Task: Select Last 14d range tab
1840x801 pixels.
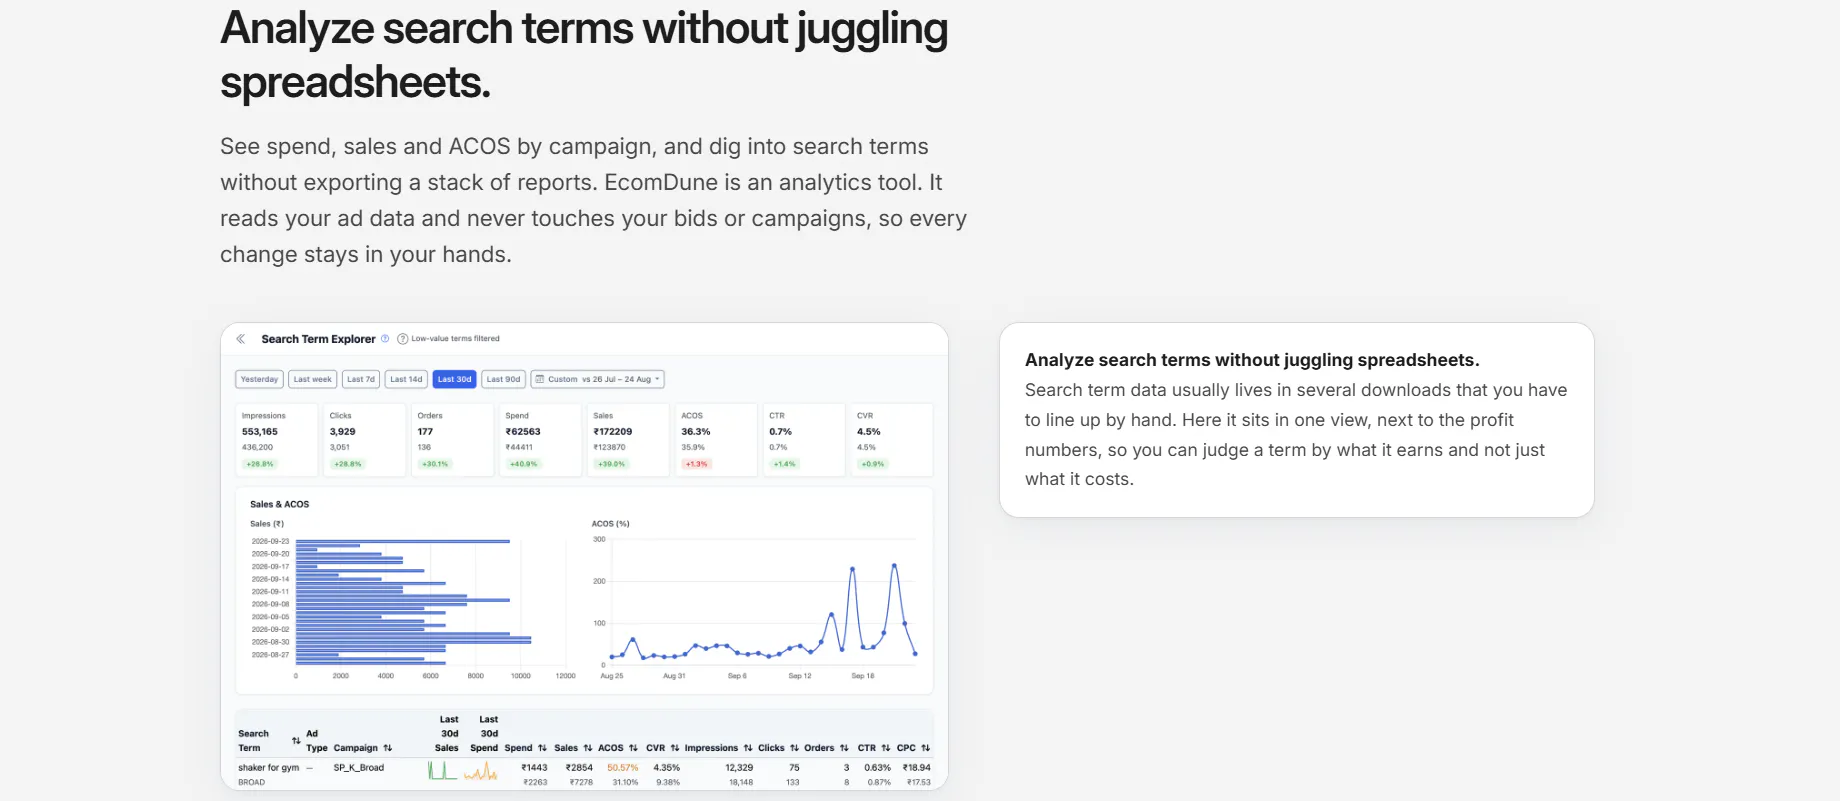Action: click(406, 379)
